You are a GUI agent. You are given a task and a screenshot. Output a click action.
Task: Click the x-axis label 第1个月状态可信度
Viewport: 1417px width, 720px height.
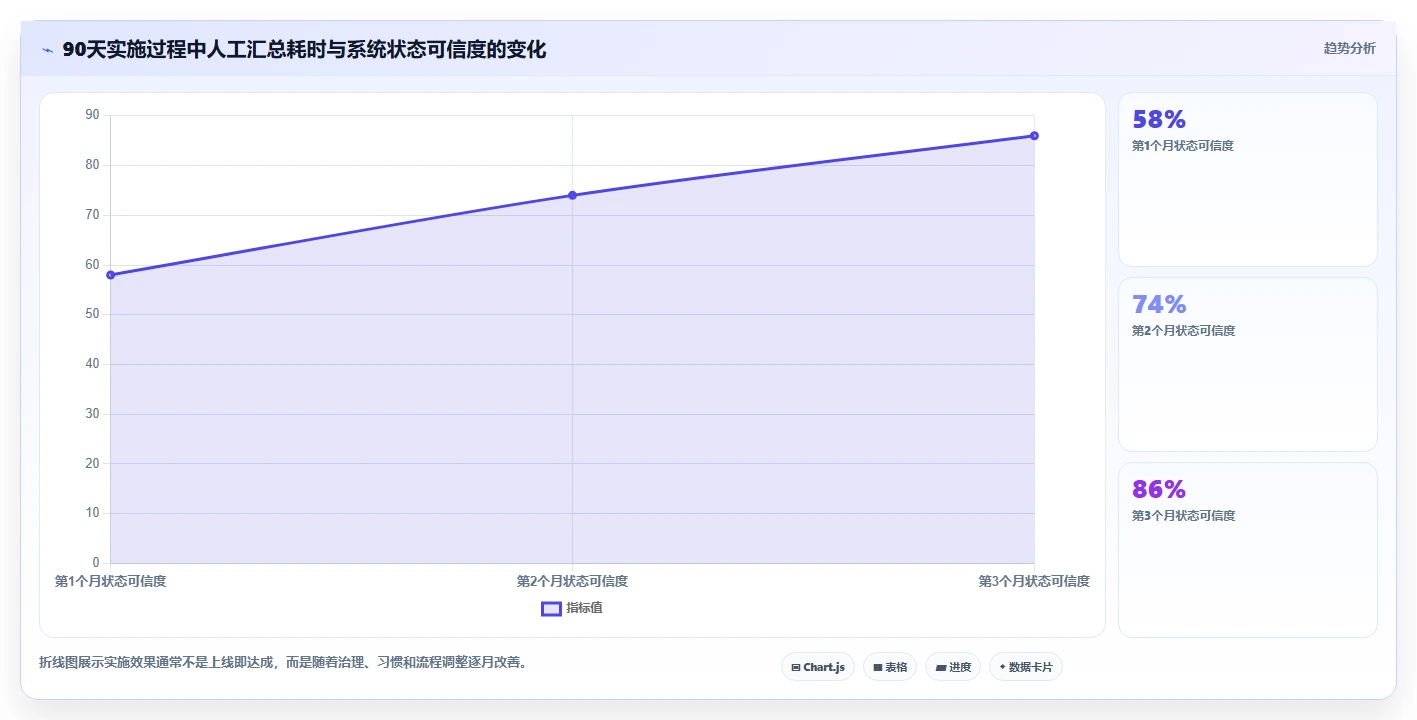[x=110, y=581]
